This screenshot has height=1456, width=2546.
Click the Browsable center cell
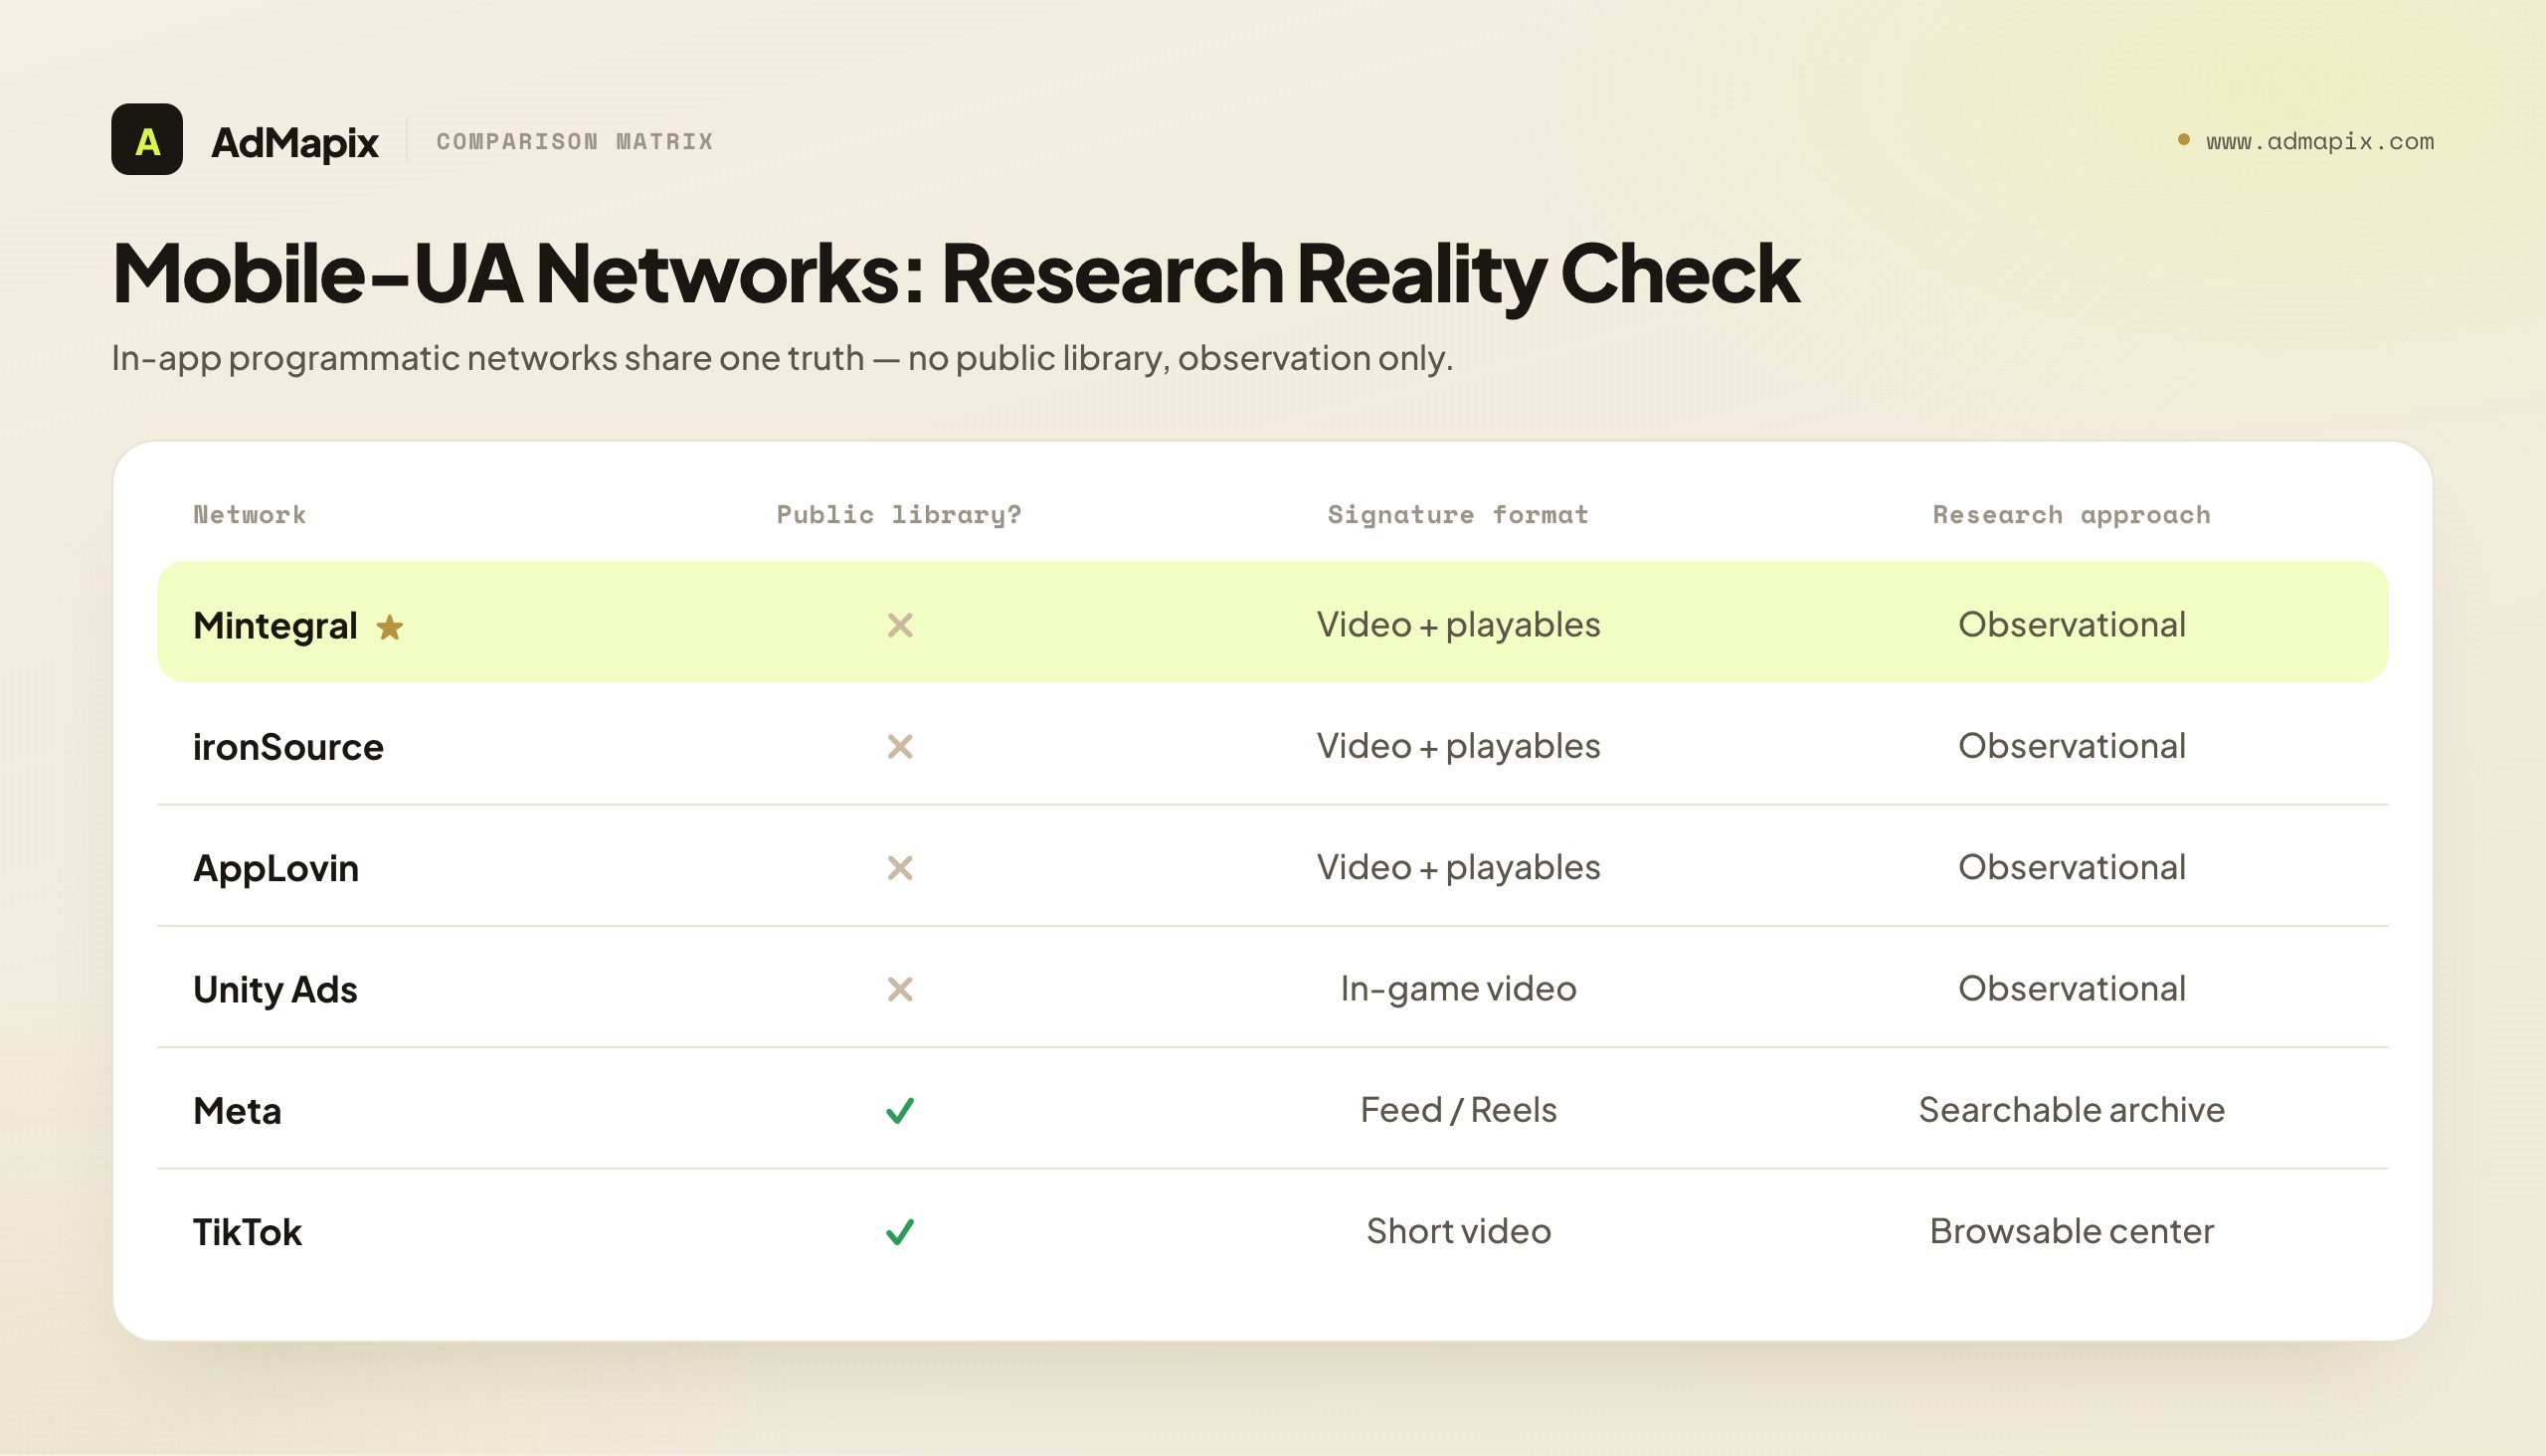pos(2071,1231)
